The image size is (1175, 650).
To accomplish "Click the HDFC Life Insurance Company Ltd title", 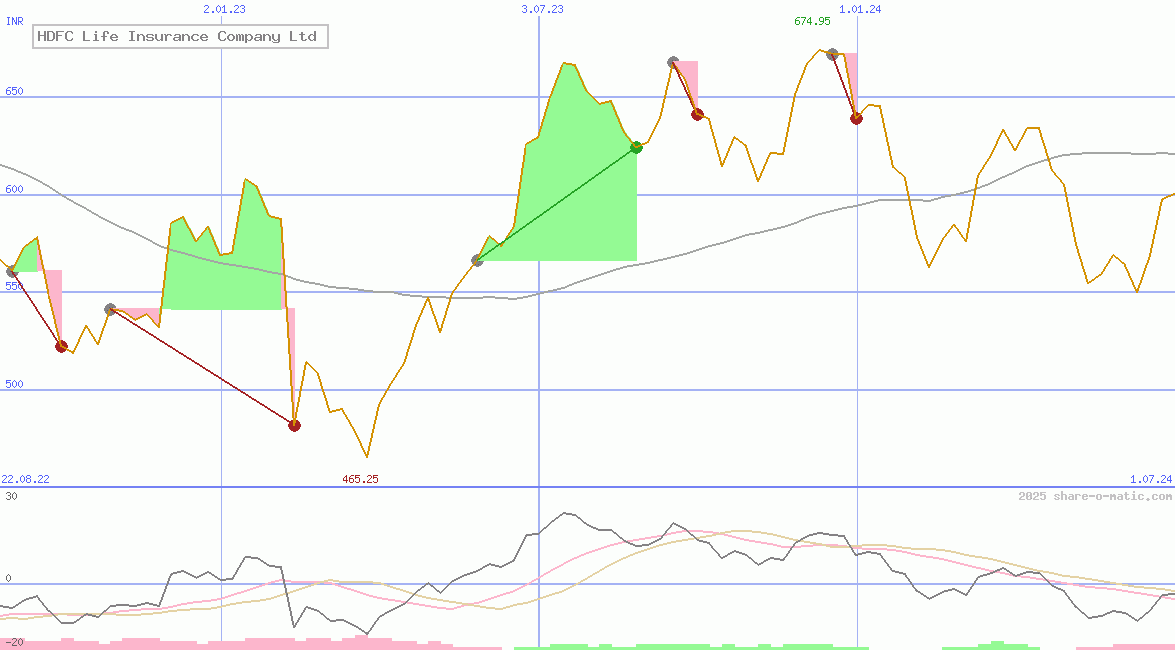I will click(x=180, y=36).
